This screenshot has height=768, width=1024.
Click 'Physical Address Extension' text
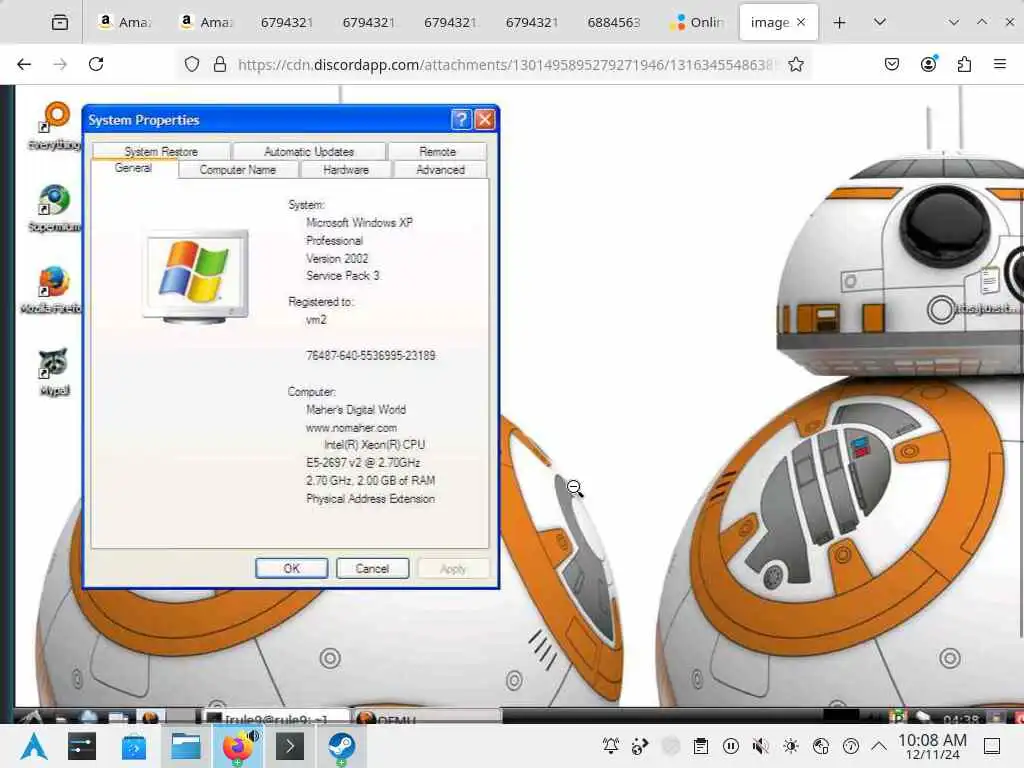click(370, 498)
